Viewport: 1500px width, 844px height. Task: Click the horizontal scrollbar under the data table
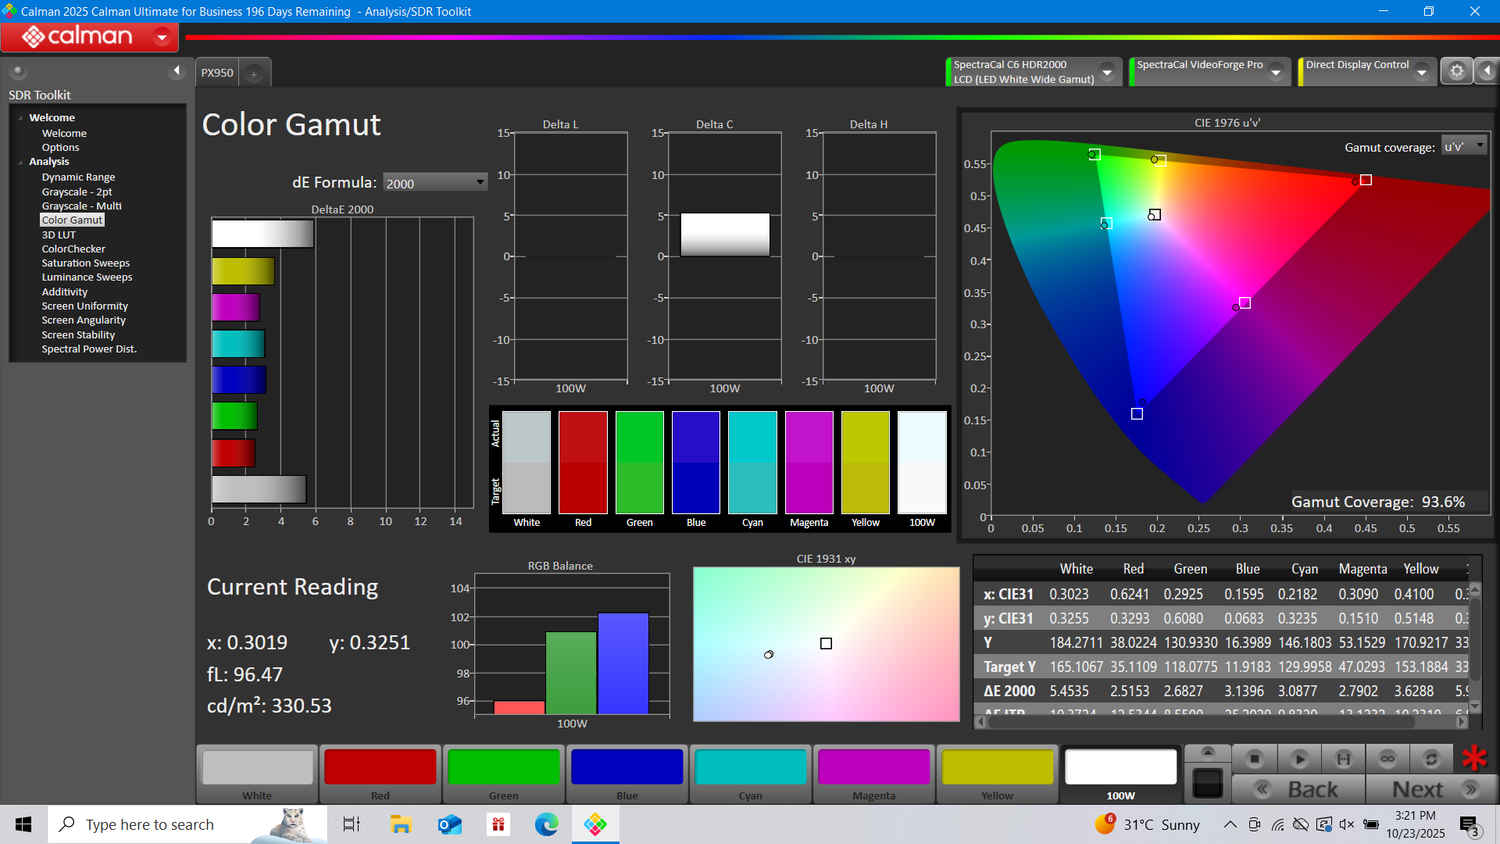click(x=1220, y=721)
